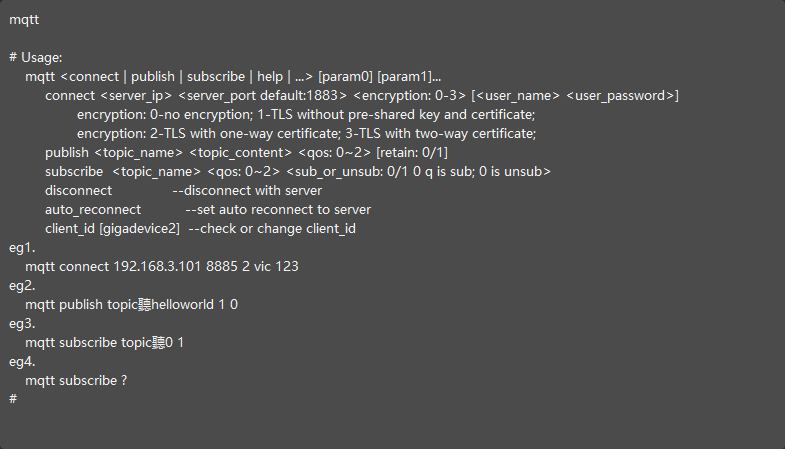Click the 'mqtt' command at the top

(25, 20)
